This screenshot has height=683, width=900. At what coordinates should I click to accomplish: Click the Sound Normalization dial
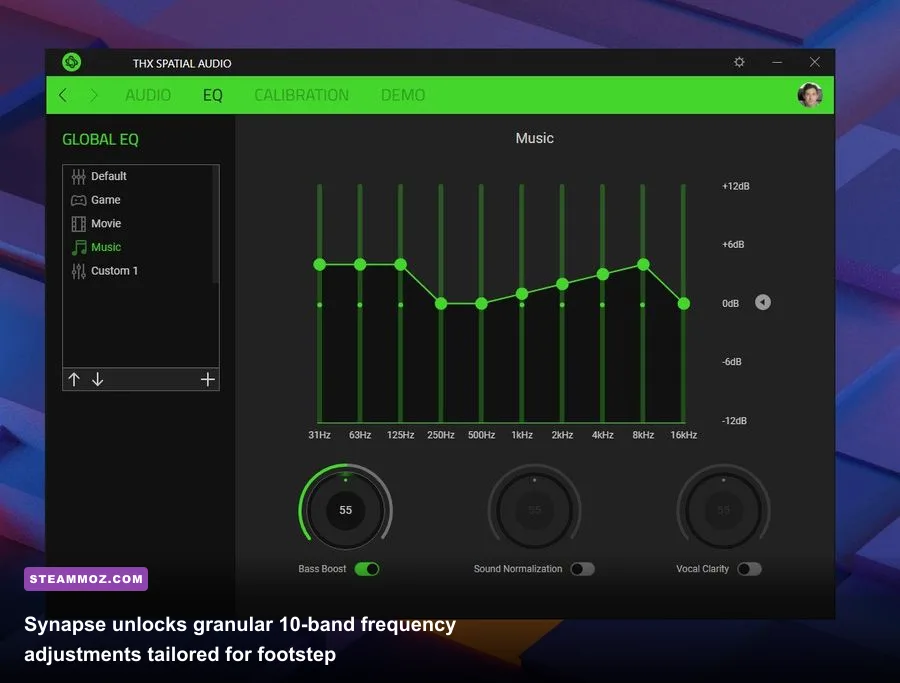click(534, 510)
